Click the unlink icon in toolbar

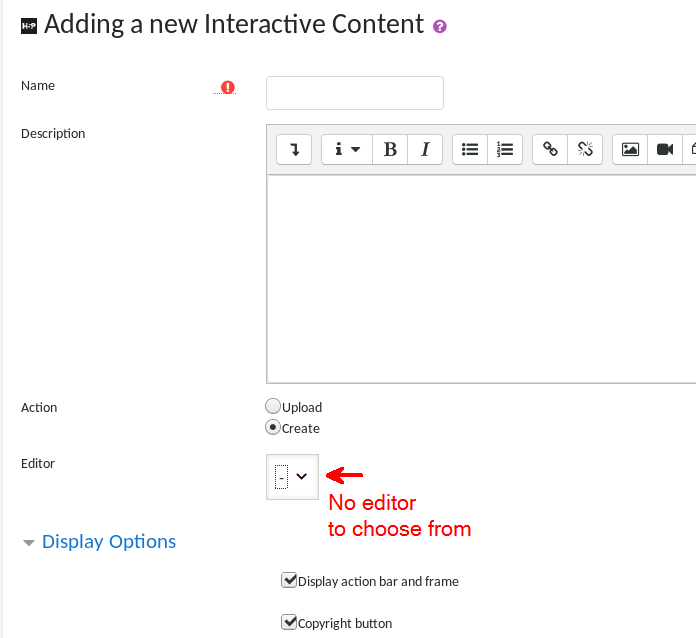pyautogui.click(x=585, y=150)
